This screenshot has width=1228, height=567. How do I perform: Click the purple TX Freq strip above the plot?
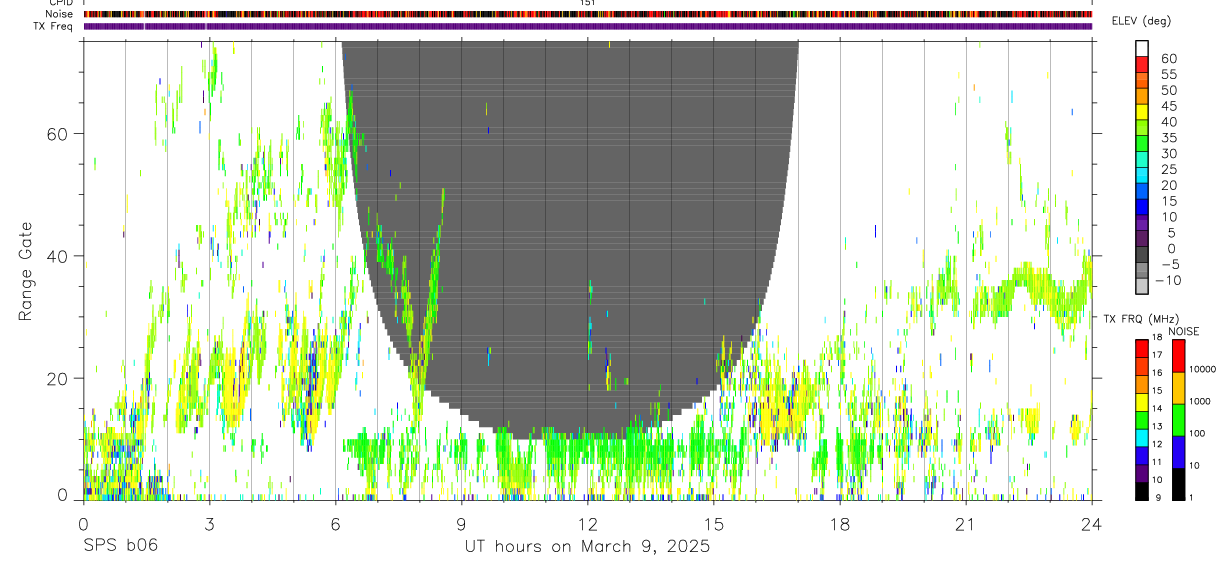[588, 26]
